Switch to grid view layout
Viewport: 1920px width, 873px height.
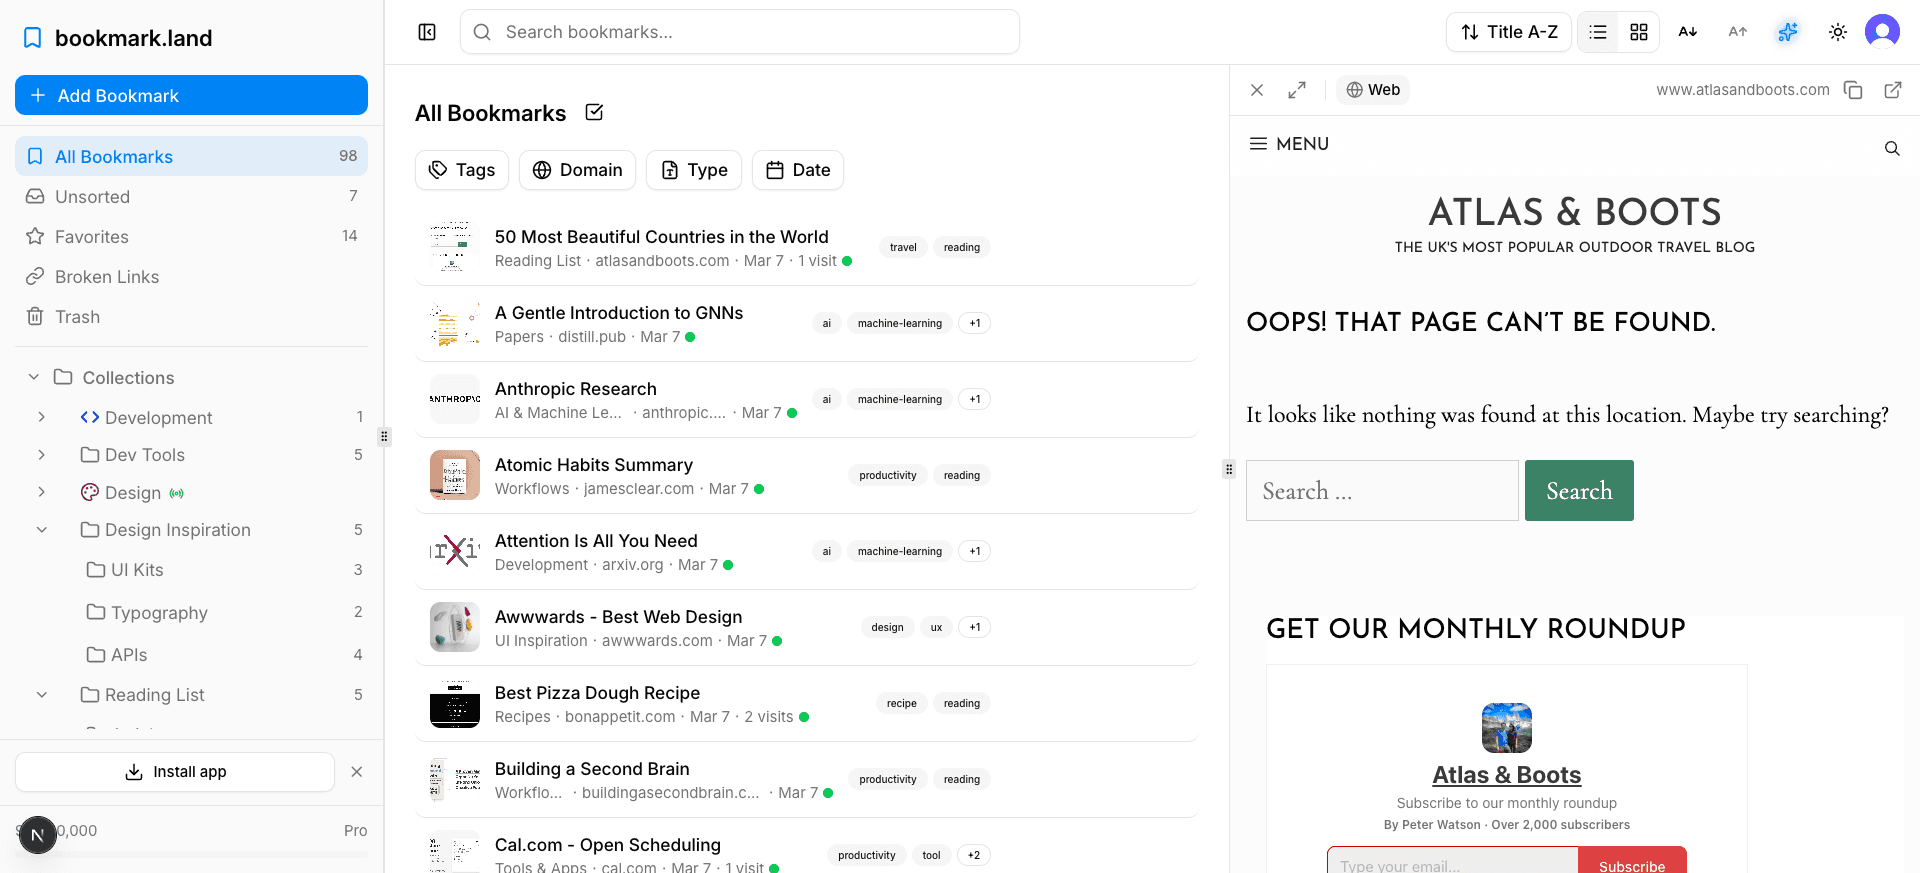pos(1638,32)
